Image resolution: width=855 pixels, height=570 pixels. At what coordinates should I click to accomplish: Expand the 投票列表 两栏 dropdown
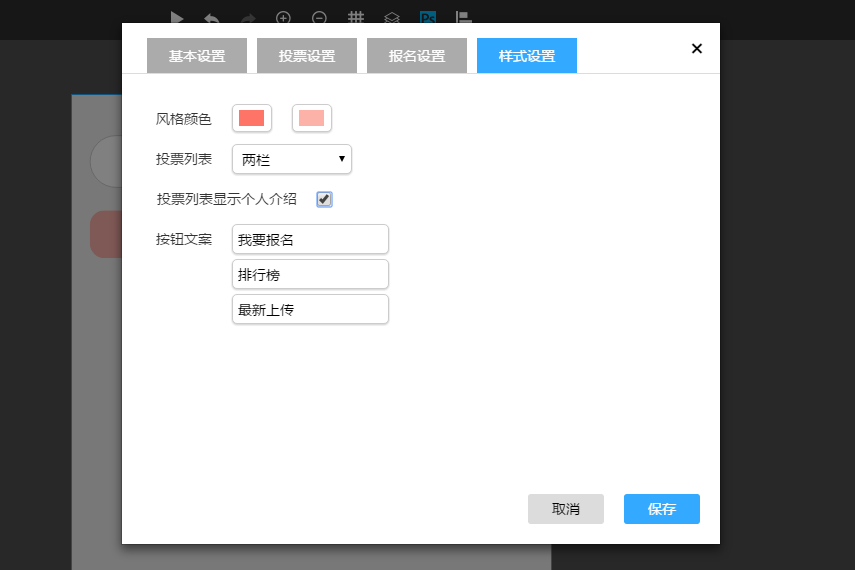coord(292,159)
